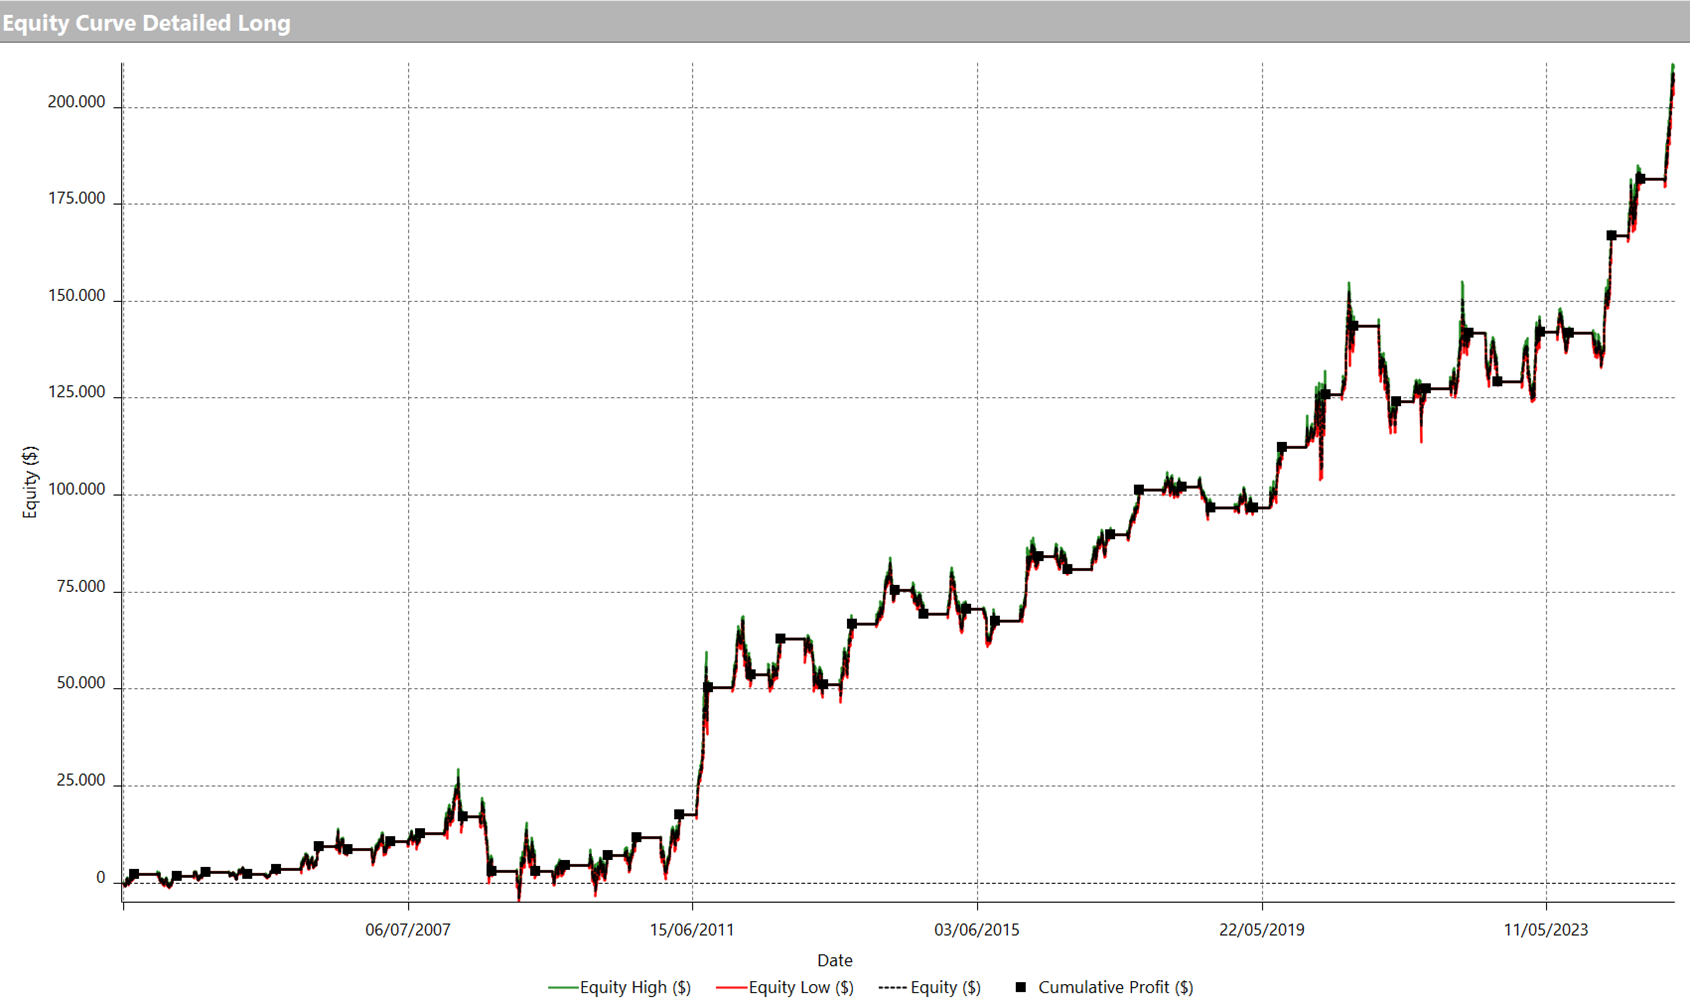The height and width of the screenshot is (1002, 1690).
Task: Select the 22/05/2019 date tick label
Action: pos(1261,930)
